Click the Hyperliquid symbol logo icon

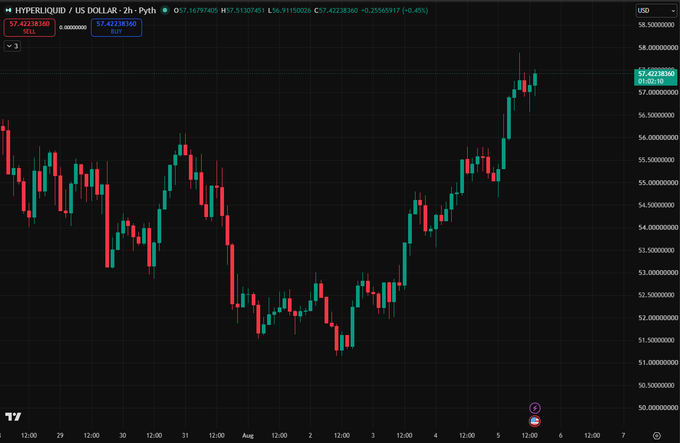coord(8,10)
